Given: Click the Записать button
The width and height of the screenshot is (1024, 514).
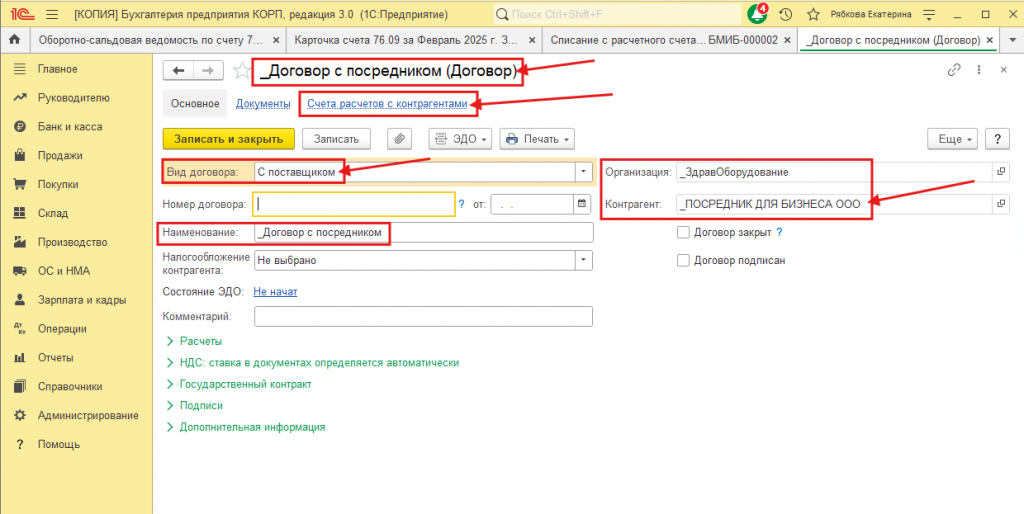Looking at the screenshot, I should [336, 138].
